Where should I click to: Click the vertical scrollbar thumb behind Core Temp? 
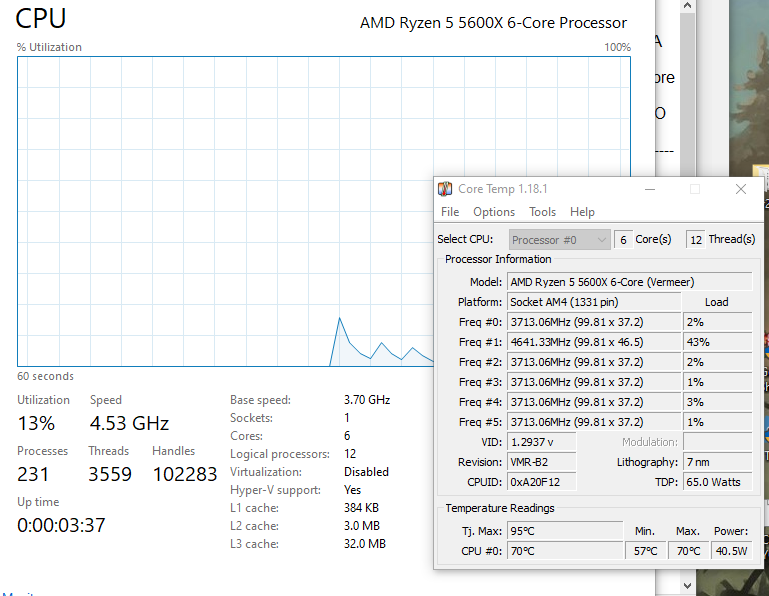click(x=687, y=95)
